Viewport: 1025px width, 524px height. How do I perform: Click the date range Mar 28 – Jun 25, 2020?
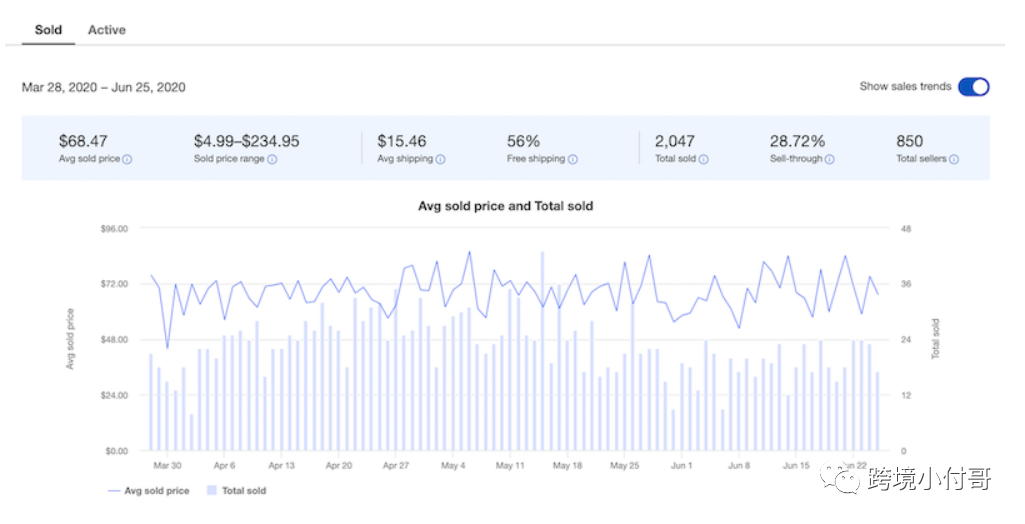point(104,87)
